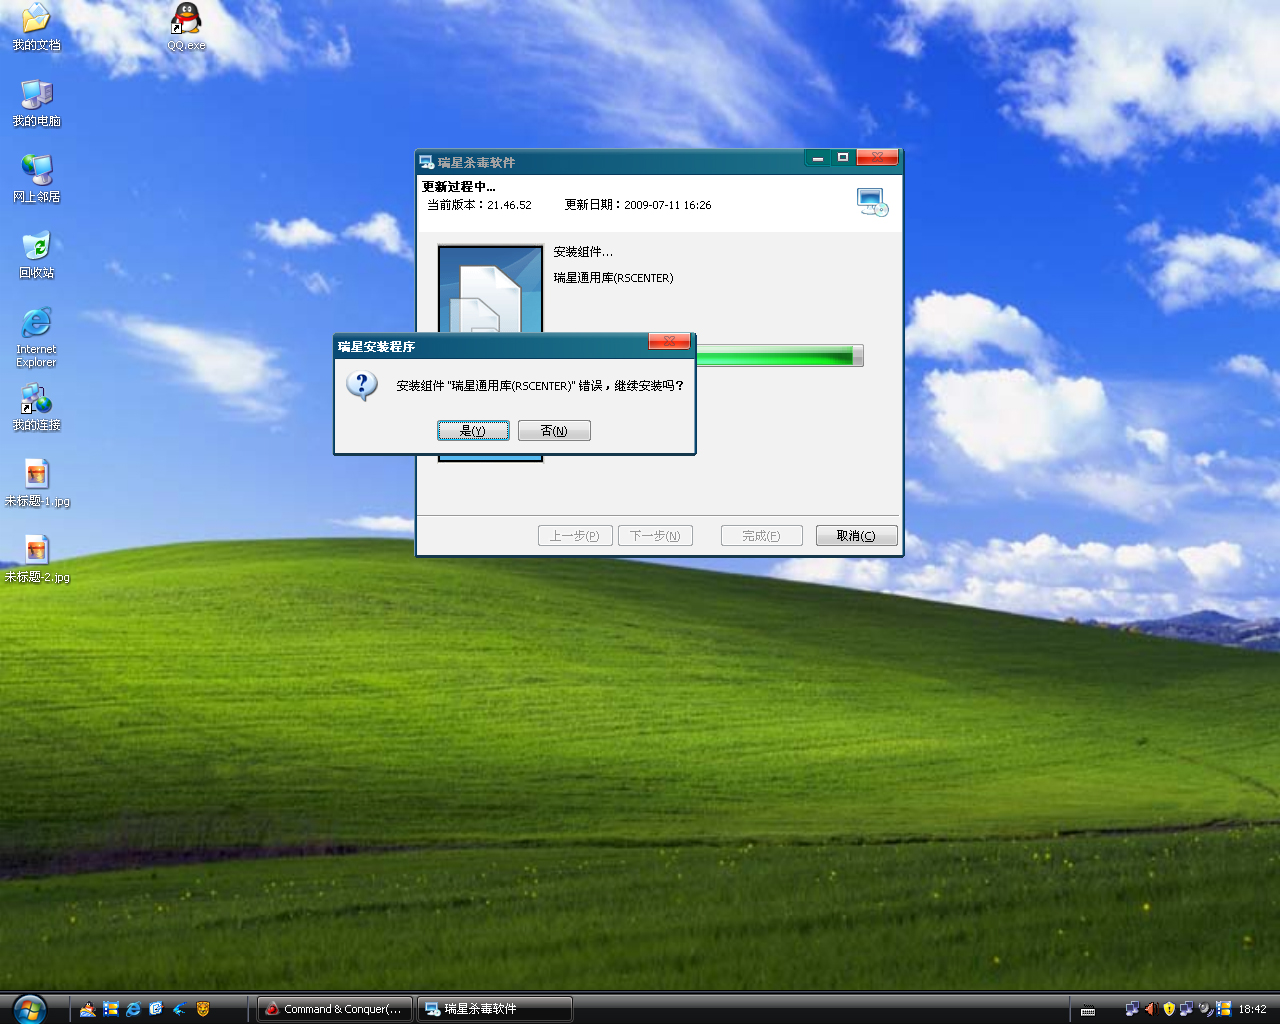Select the Internet Explorer desktop icon

pyautogui.click(x=36, y=337)
